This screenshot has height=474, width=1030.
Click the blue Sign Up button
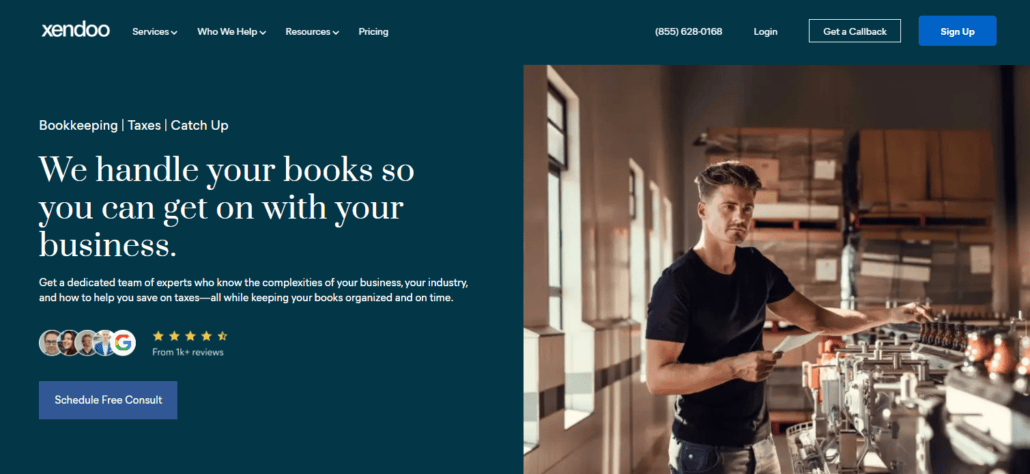point(957,31)
